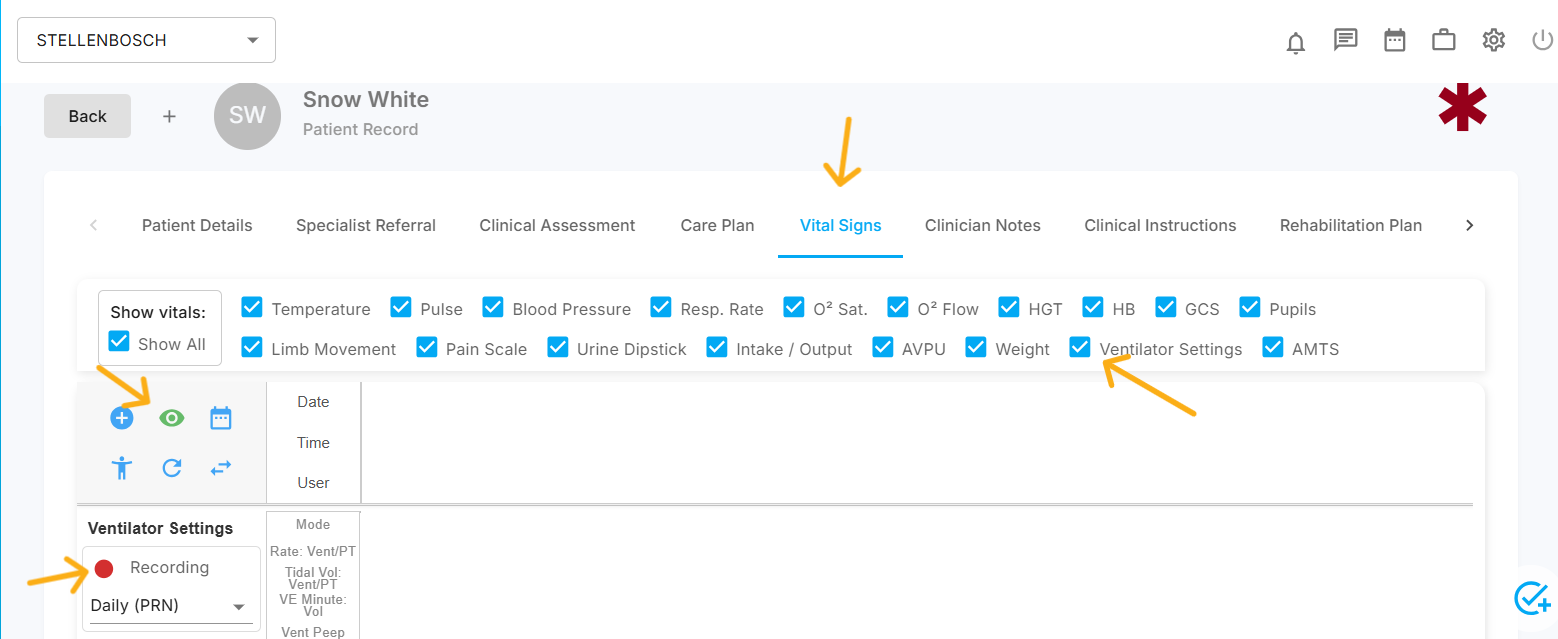
Task: Click the blue add vitals plus icon
Action: (x=122, y=418)
